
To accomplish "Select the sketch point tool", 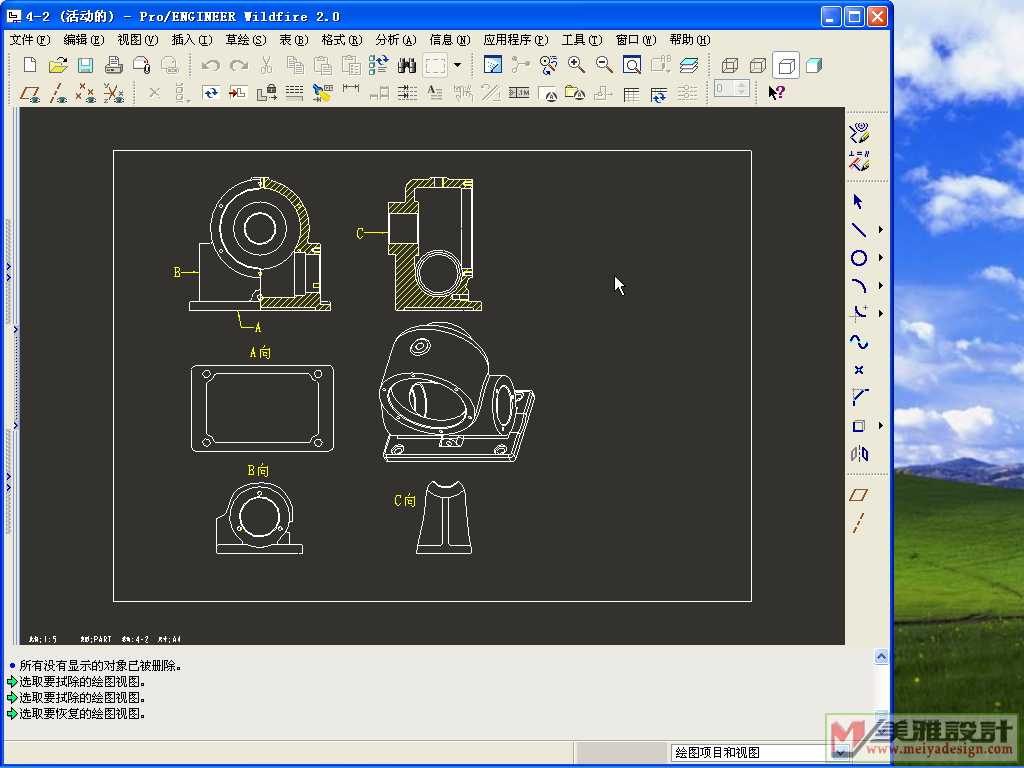I will [859, 370].
